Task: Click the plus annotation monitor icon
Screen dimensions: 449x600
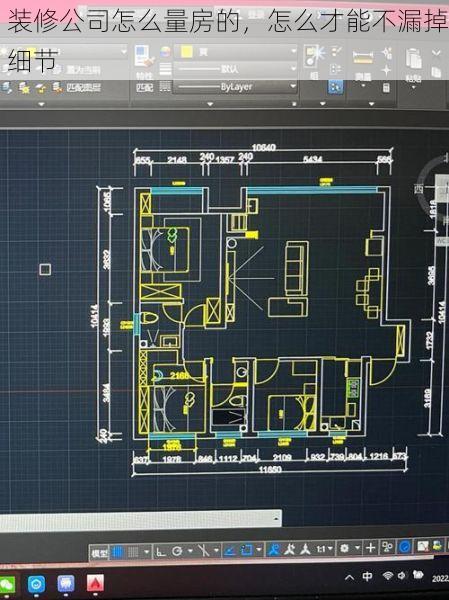Action: pos(370,548)
